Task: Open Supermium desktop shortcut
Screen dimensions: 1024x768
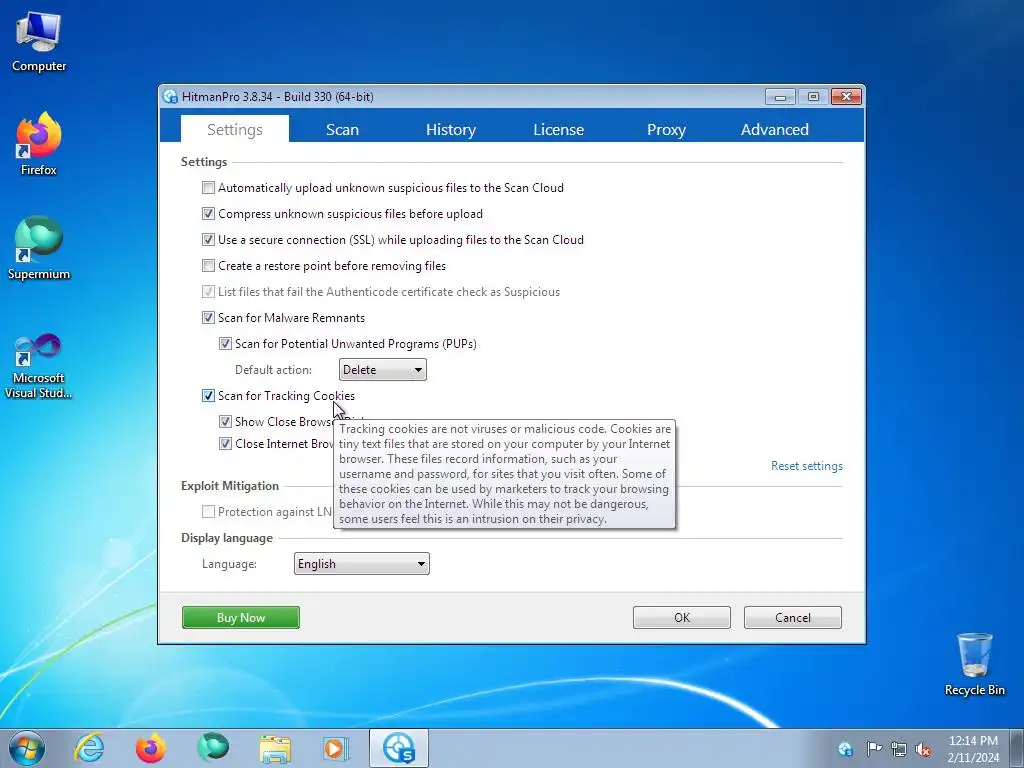Action: pyautogui.click(x=39, y=248)
